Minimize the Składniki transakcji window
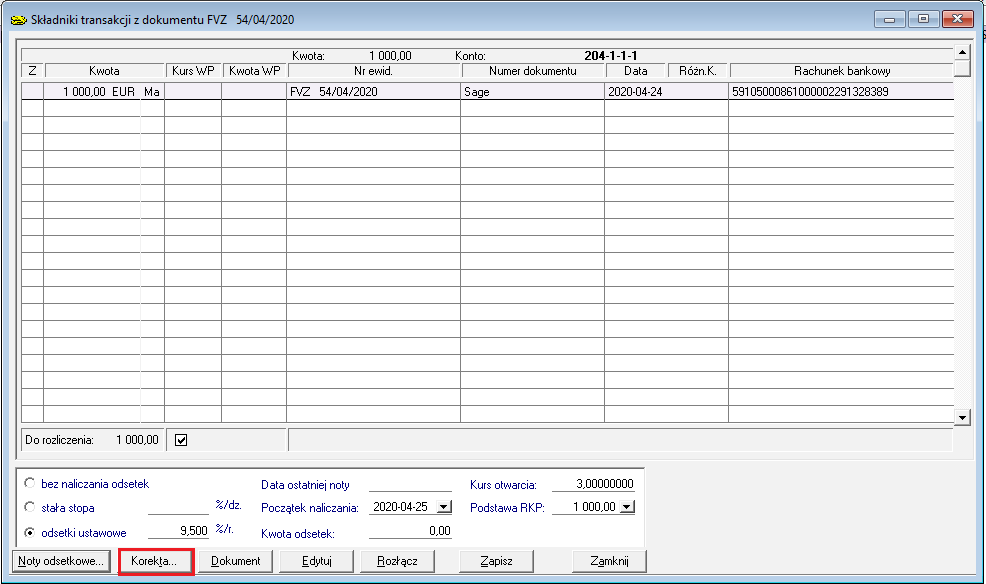Screen dimensions: 986x584 (889, 19)
